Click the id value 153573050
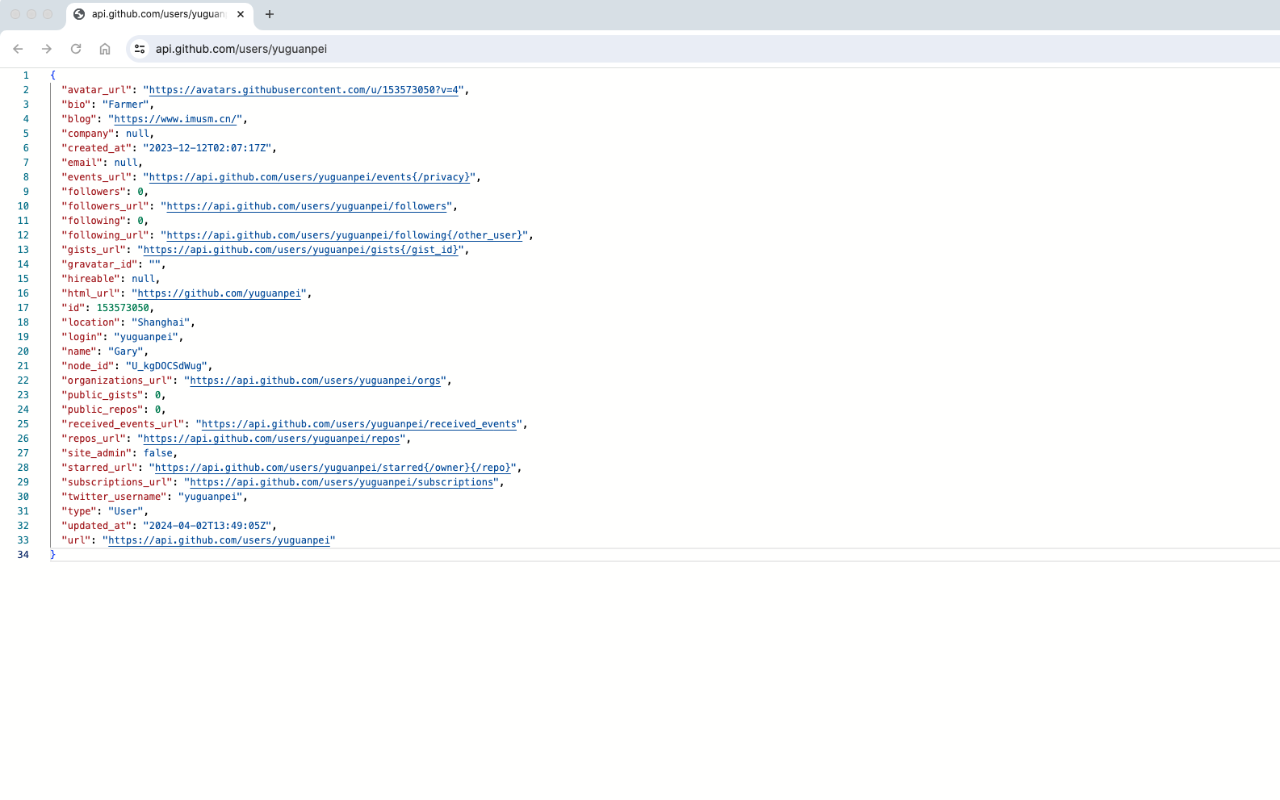 tap(123, 308)
